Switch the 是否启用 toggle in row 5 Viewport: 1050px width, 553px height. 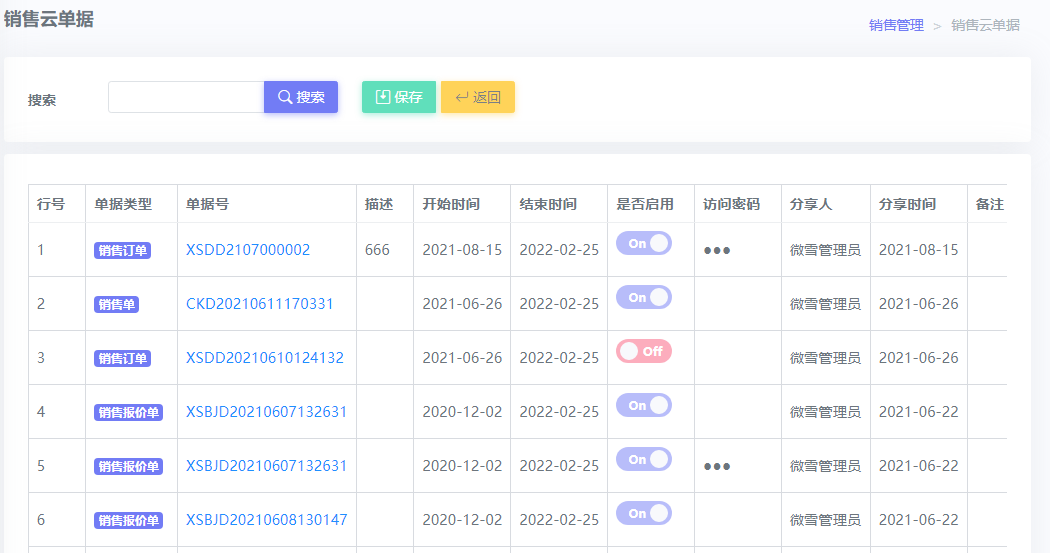tap(644, 459)
